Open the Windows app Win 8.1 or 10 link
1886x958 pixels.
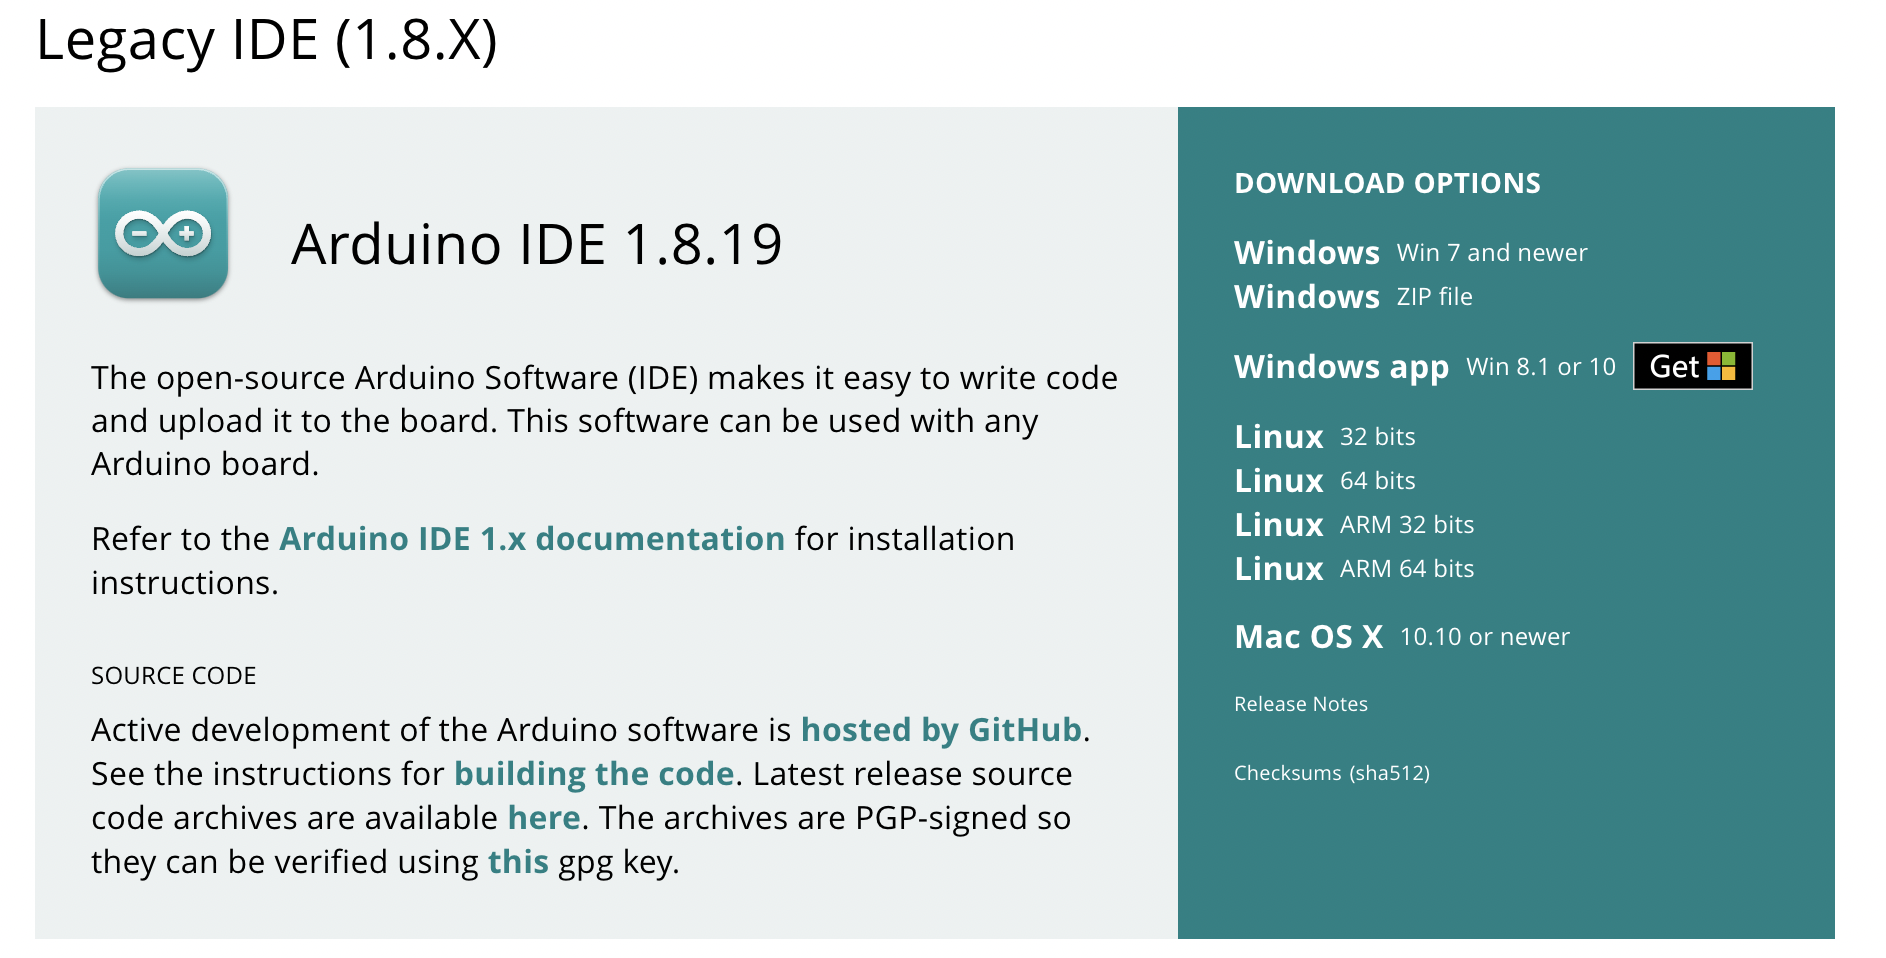(x=1424, y=367)
